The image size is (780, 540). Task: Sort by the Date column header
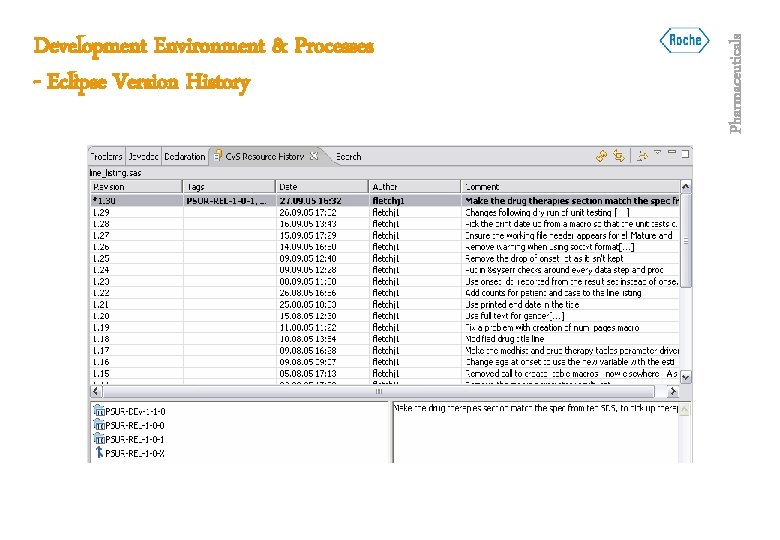[322, 186]
